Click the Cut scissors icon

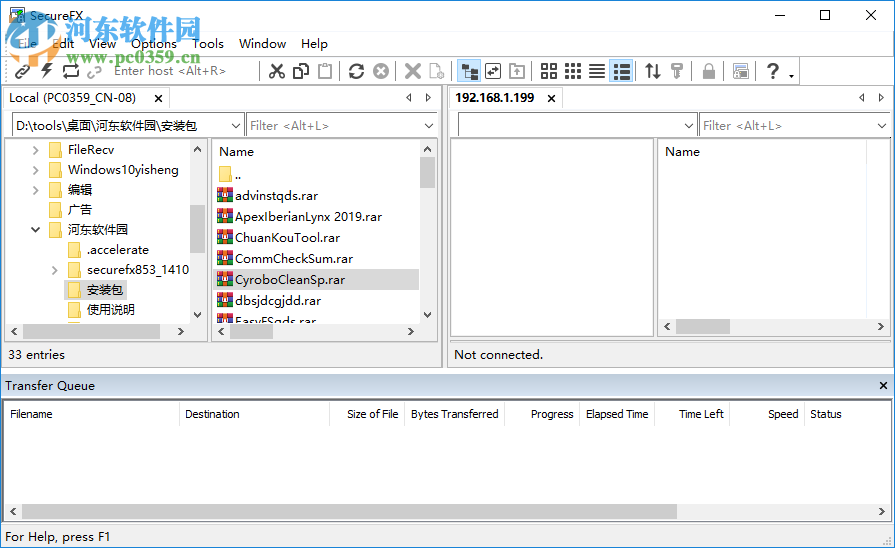(x=277, y=71)
